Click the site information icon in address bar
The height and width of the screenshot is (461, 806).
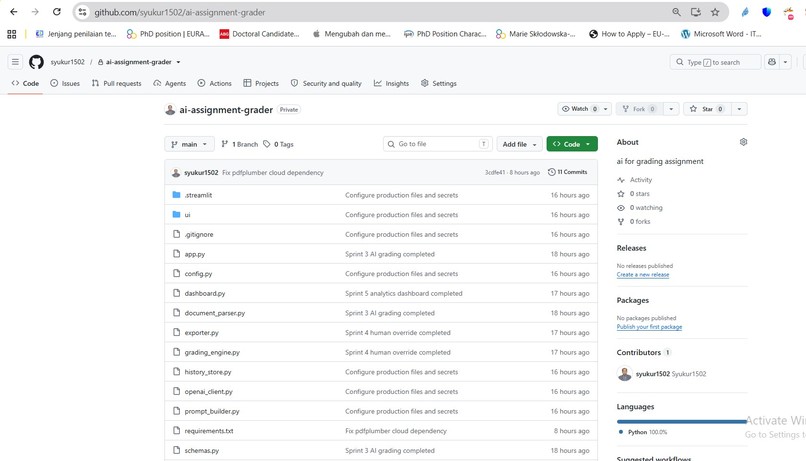(x=82, y=12)
